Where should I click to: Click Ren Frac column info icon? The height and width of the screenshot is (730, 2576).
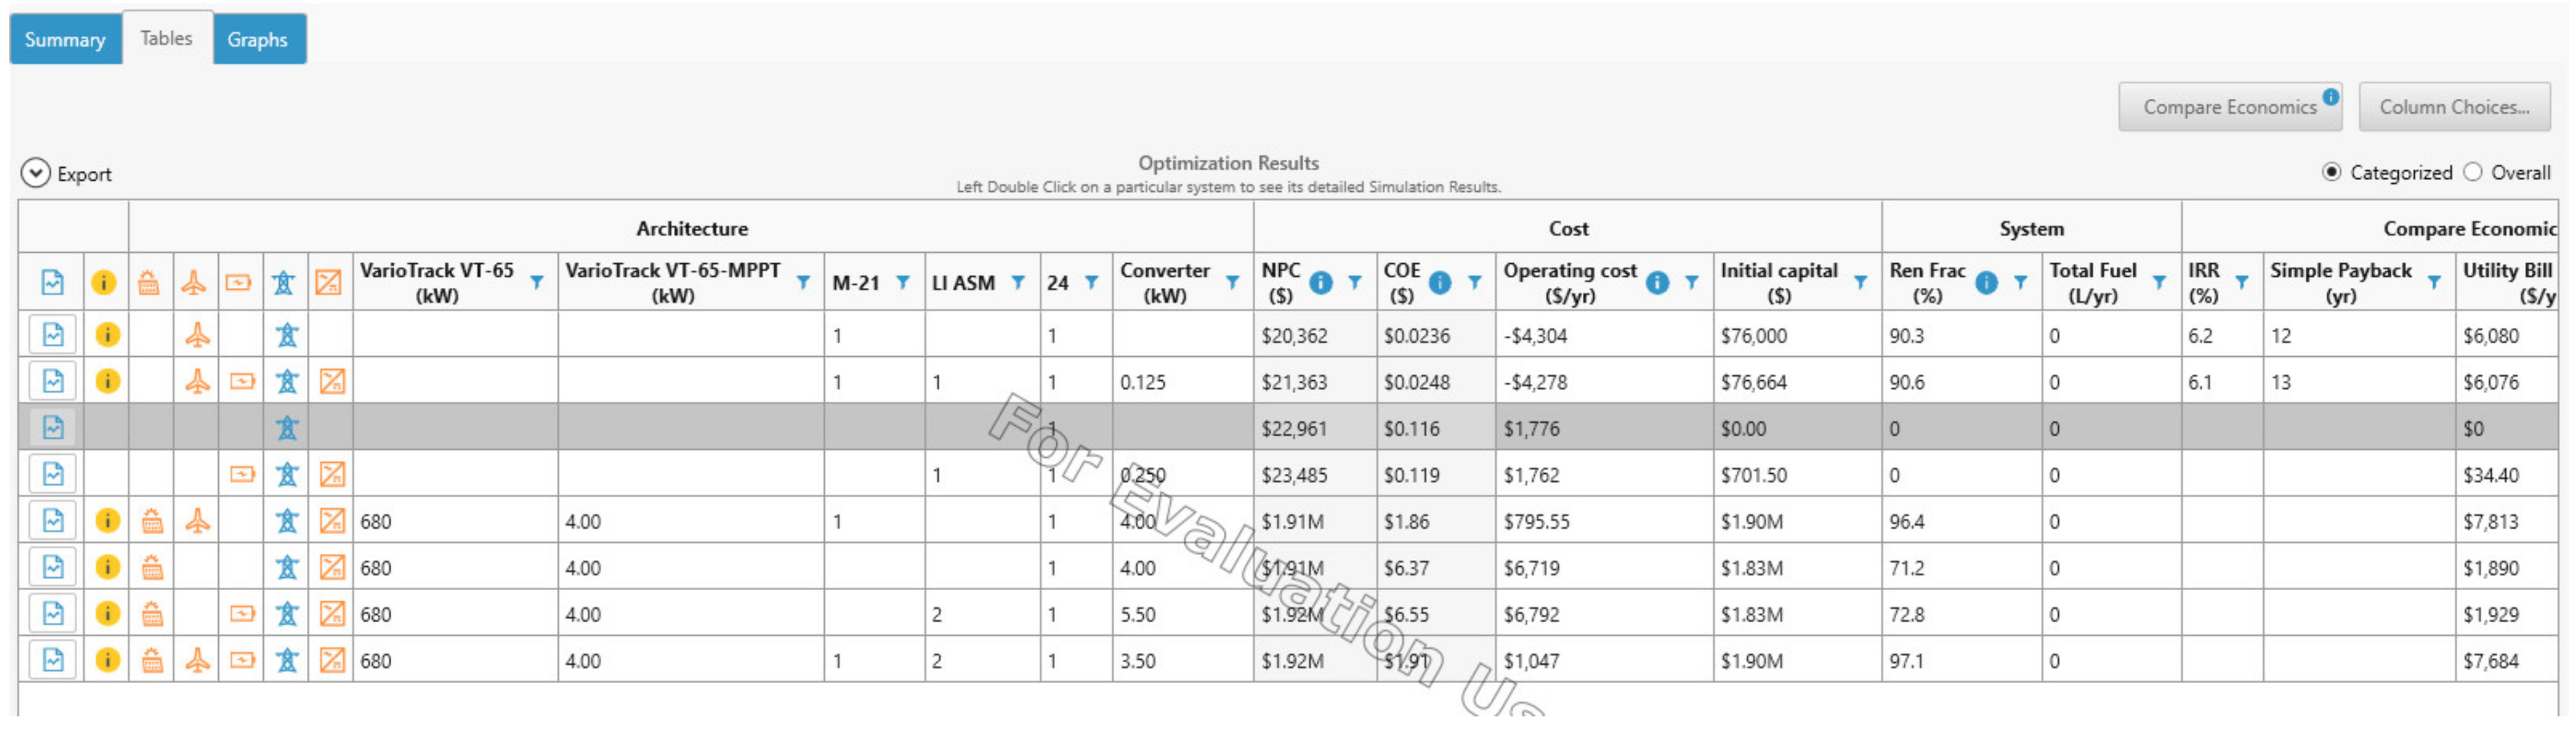point(1986,283)
